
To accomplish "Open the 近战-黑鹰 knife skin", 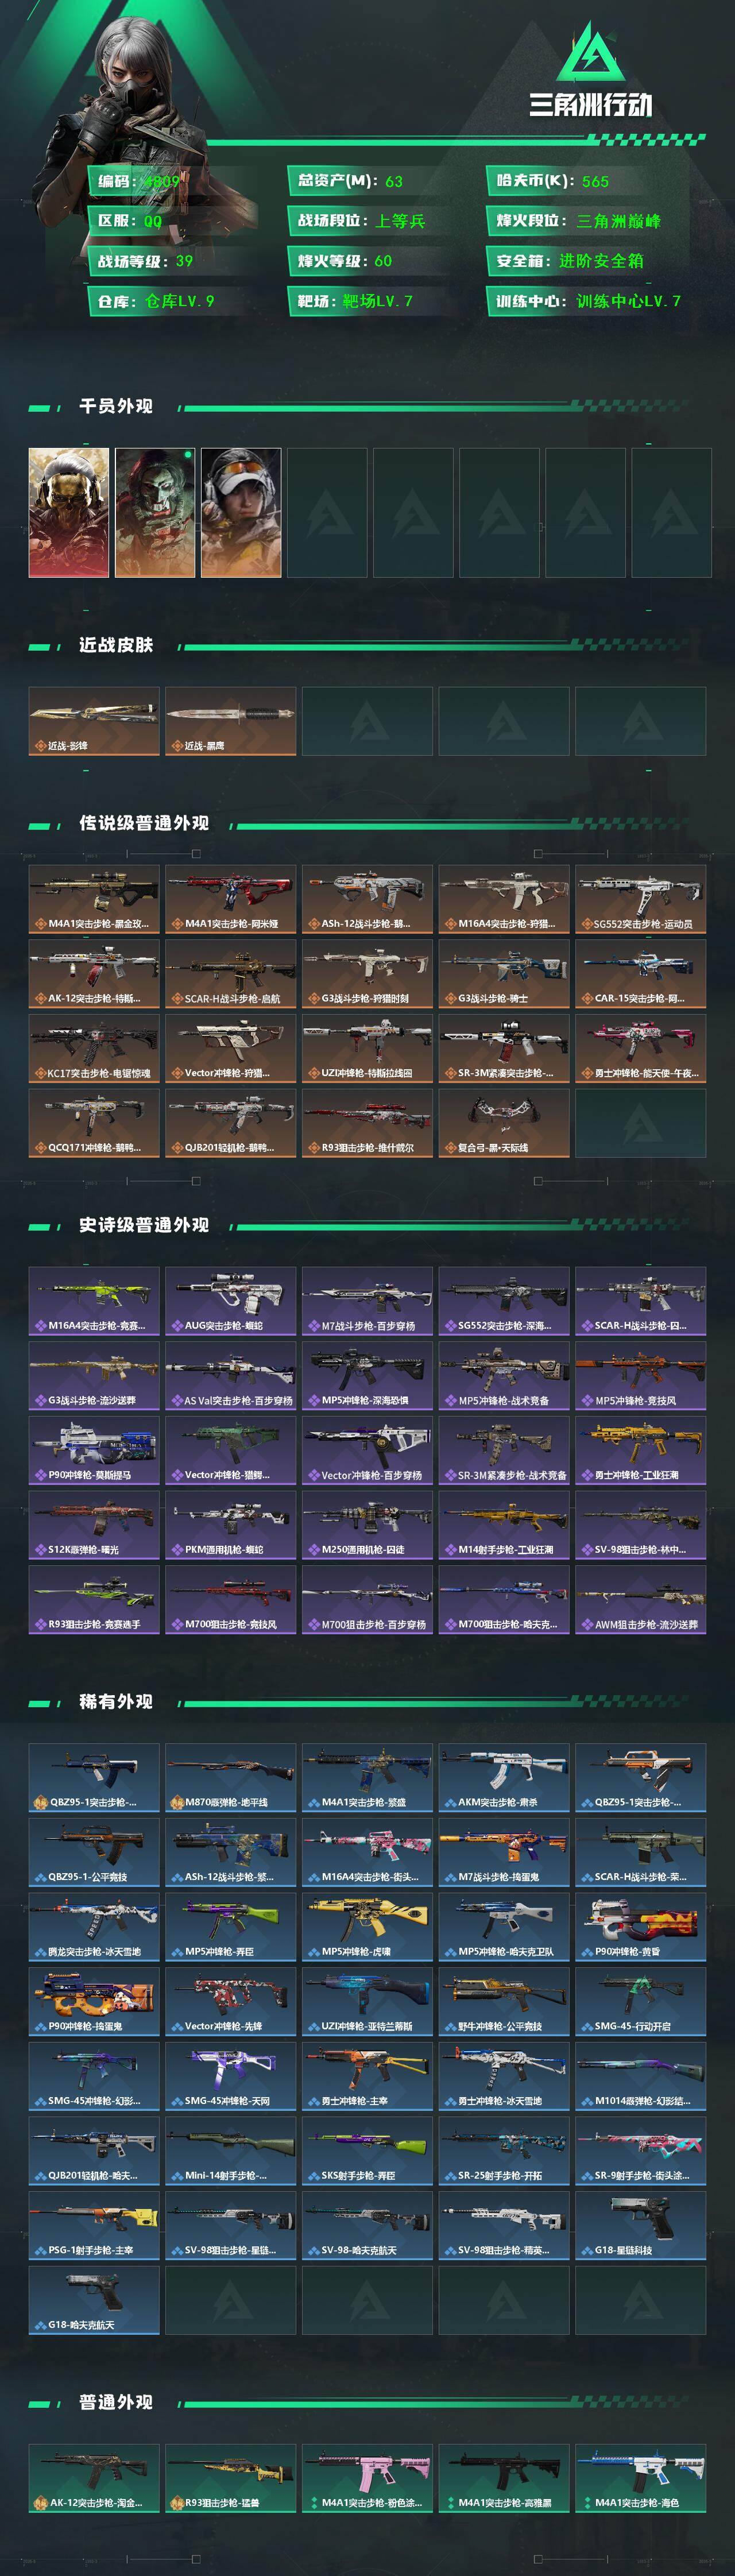I will point(230,721).
